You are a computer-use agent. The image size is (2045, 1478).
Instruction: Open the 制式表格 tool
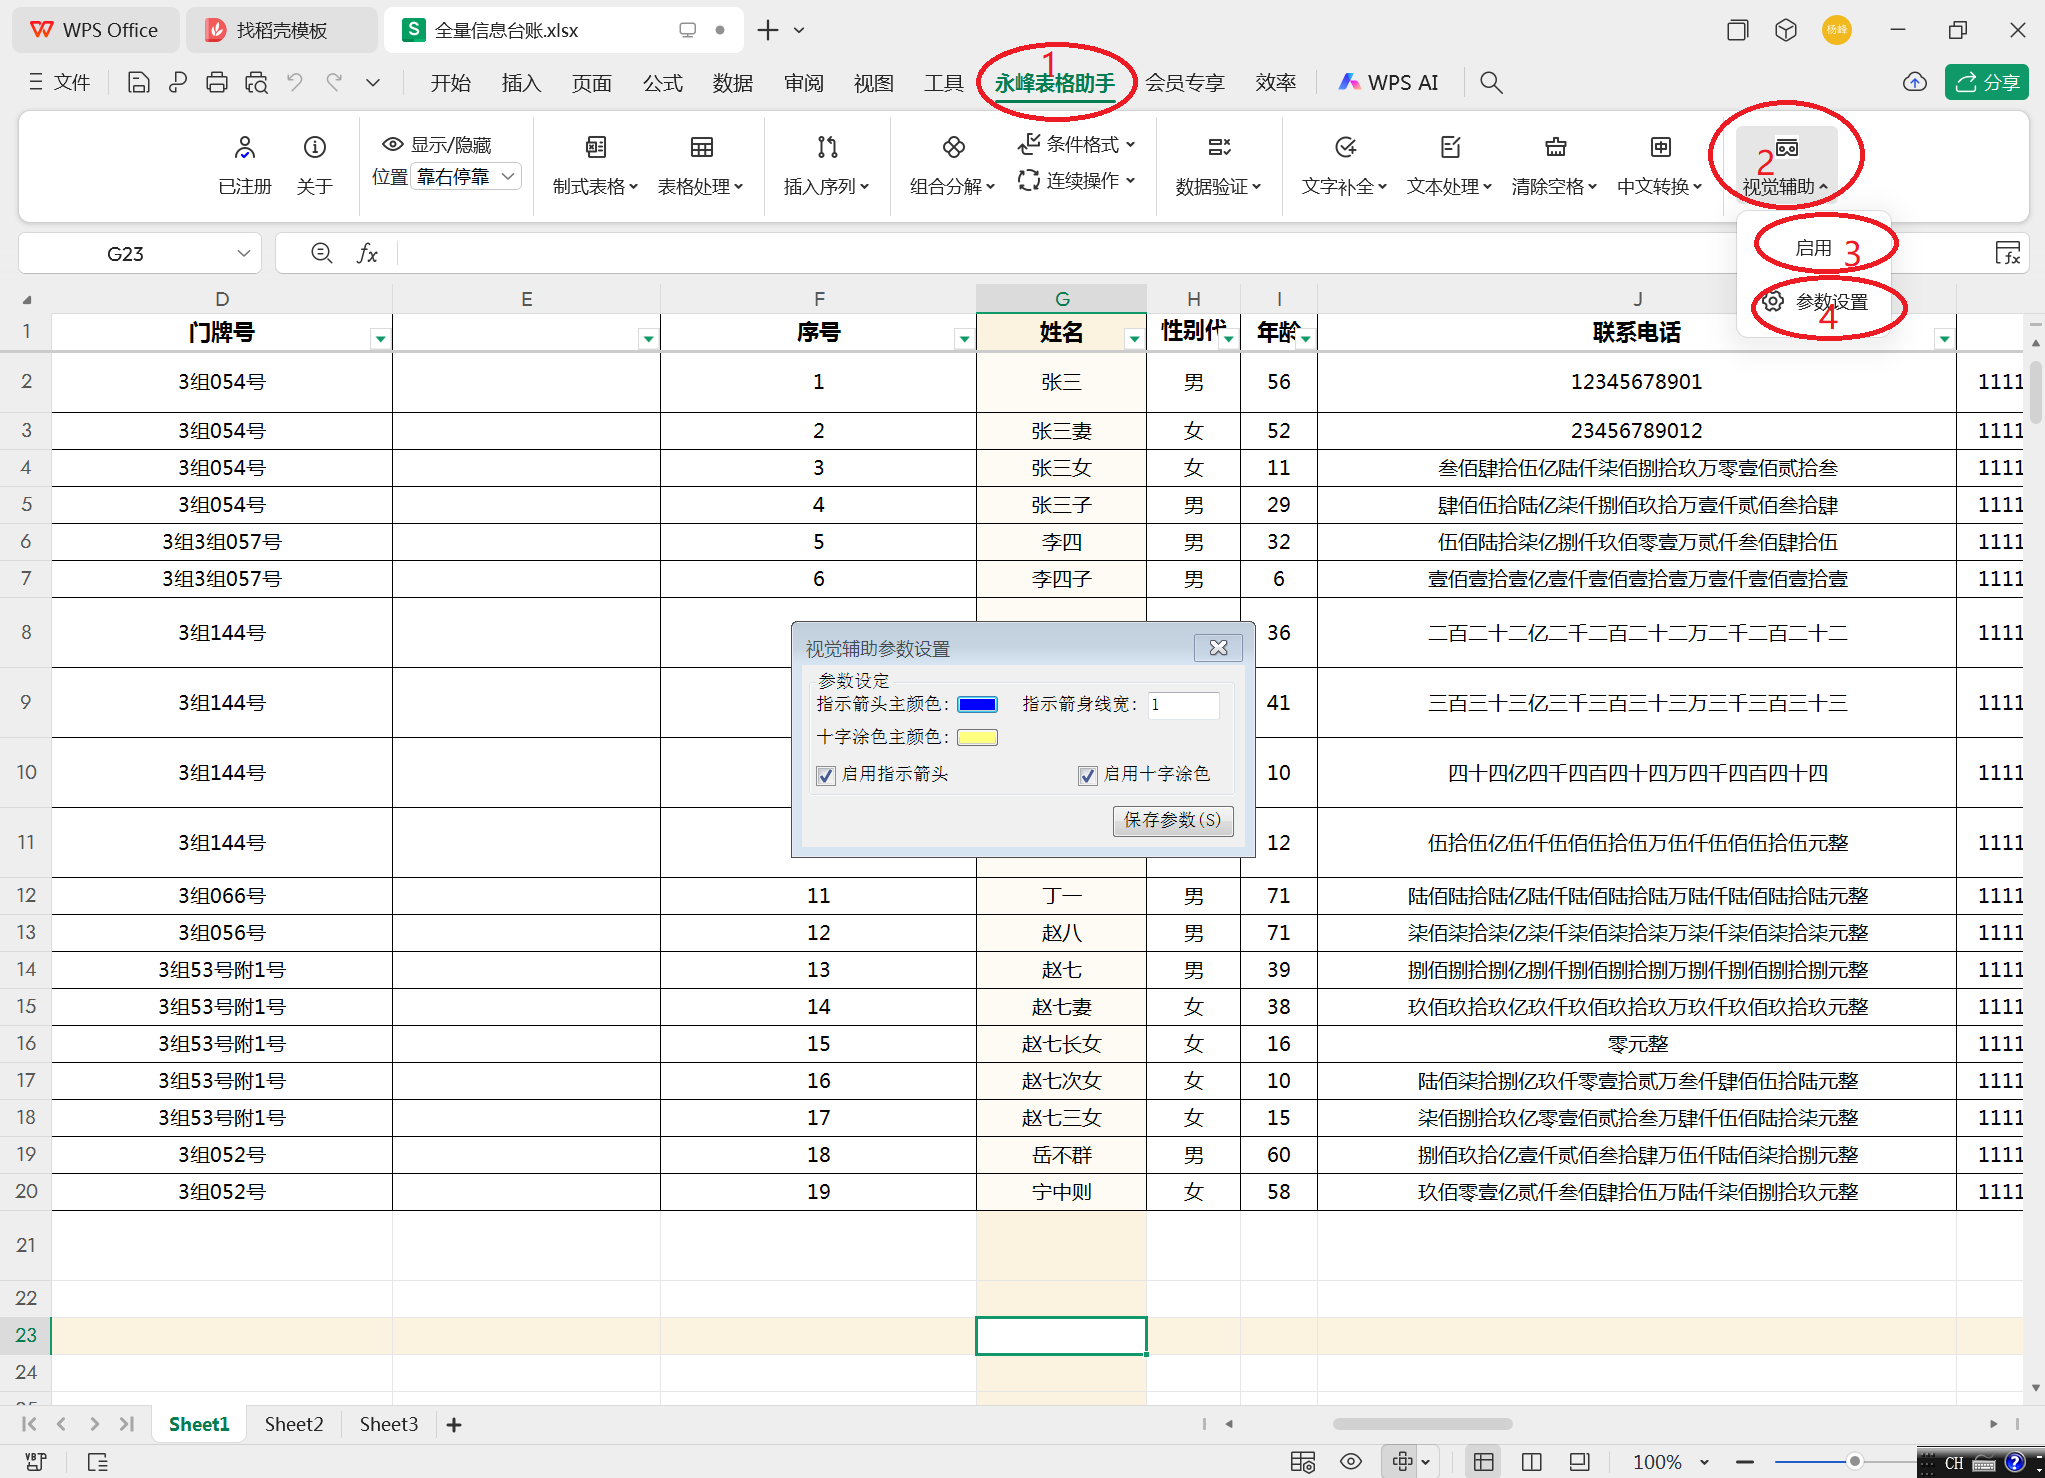click(594, 163)
